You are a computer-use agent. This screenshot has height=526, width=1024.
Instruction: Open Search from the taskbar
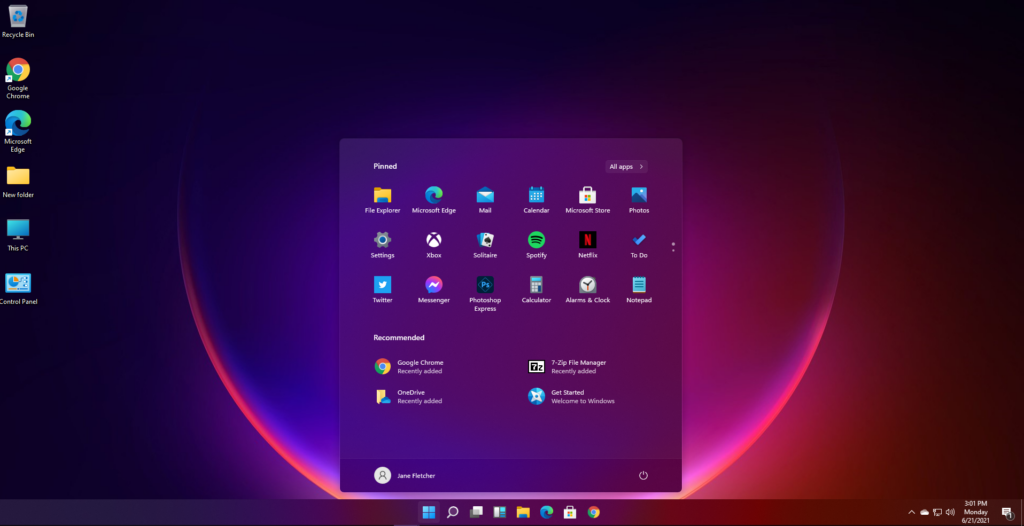tap(453, 512)
